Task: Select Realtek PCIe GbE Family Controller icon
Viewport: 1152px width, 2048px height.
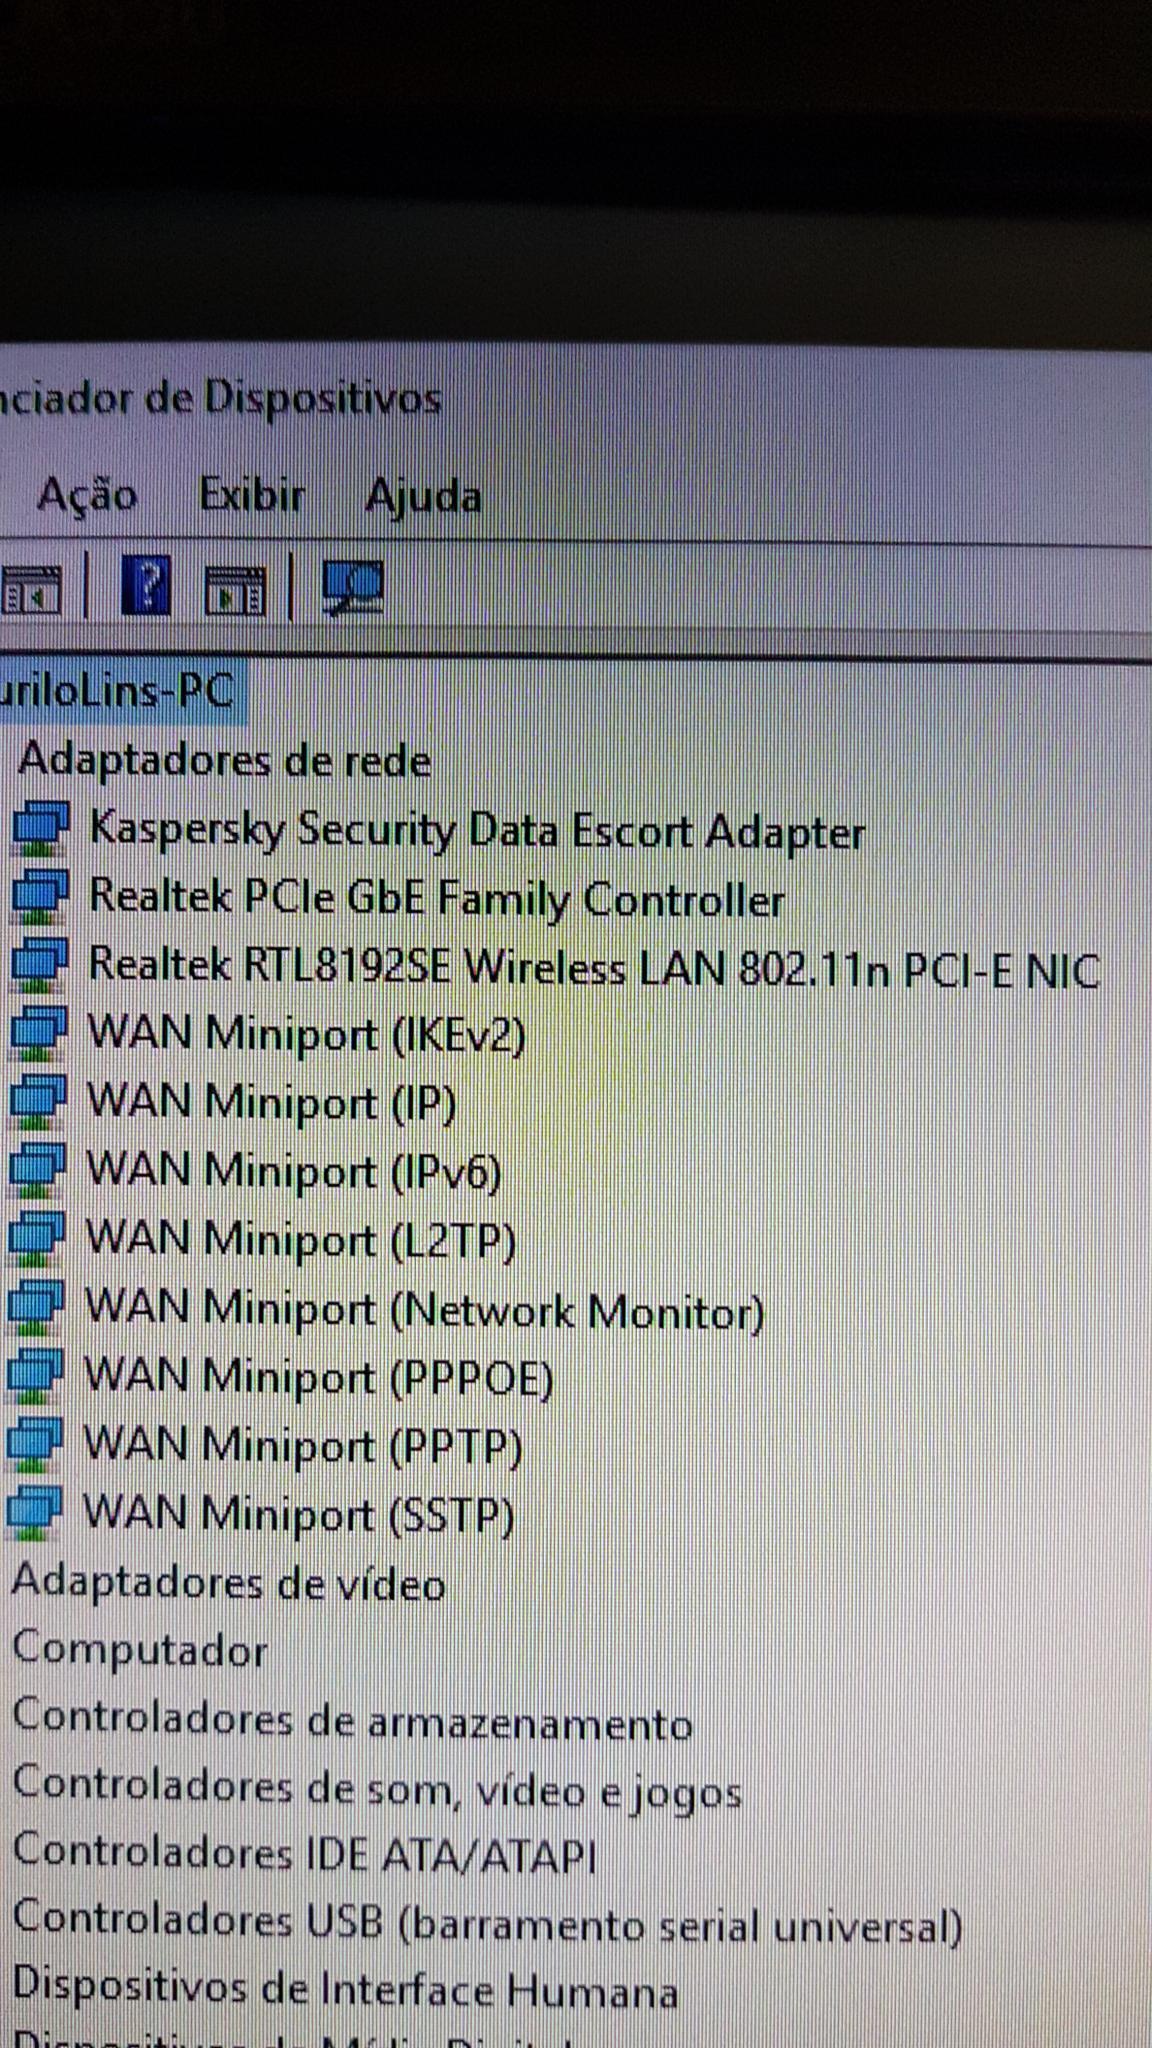Action: [x=40, y=897]
